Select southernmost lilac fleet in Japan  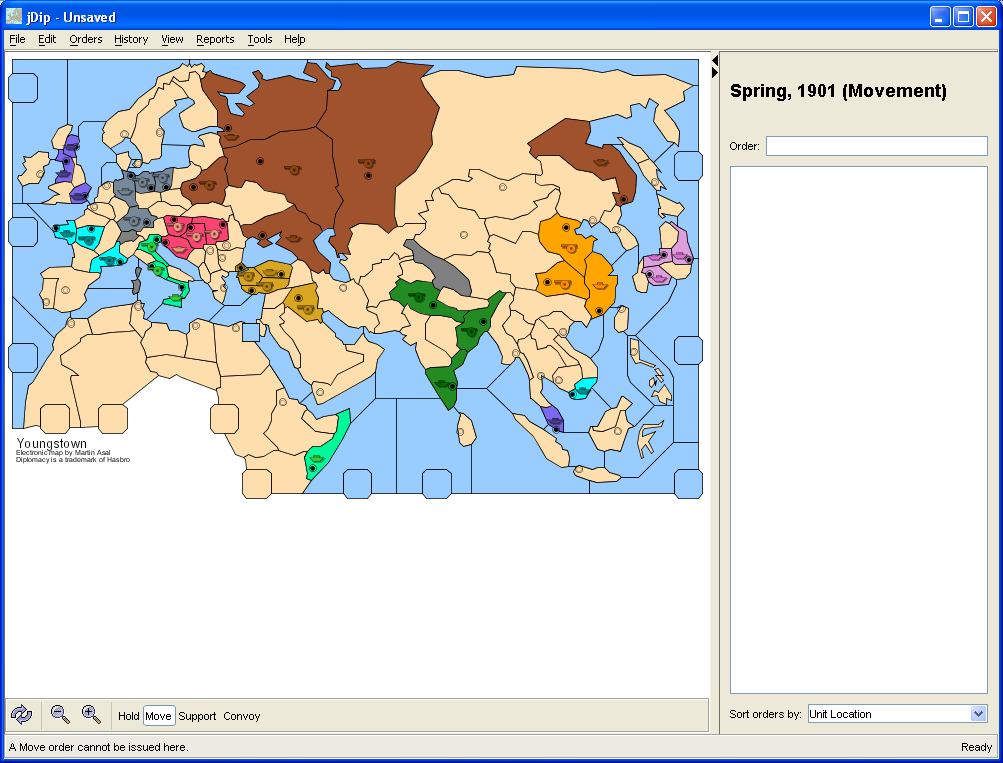pyautogui.click(x=658, y=278)
